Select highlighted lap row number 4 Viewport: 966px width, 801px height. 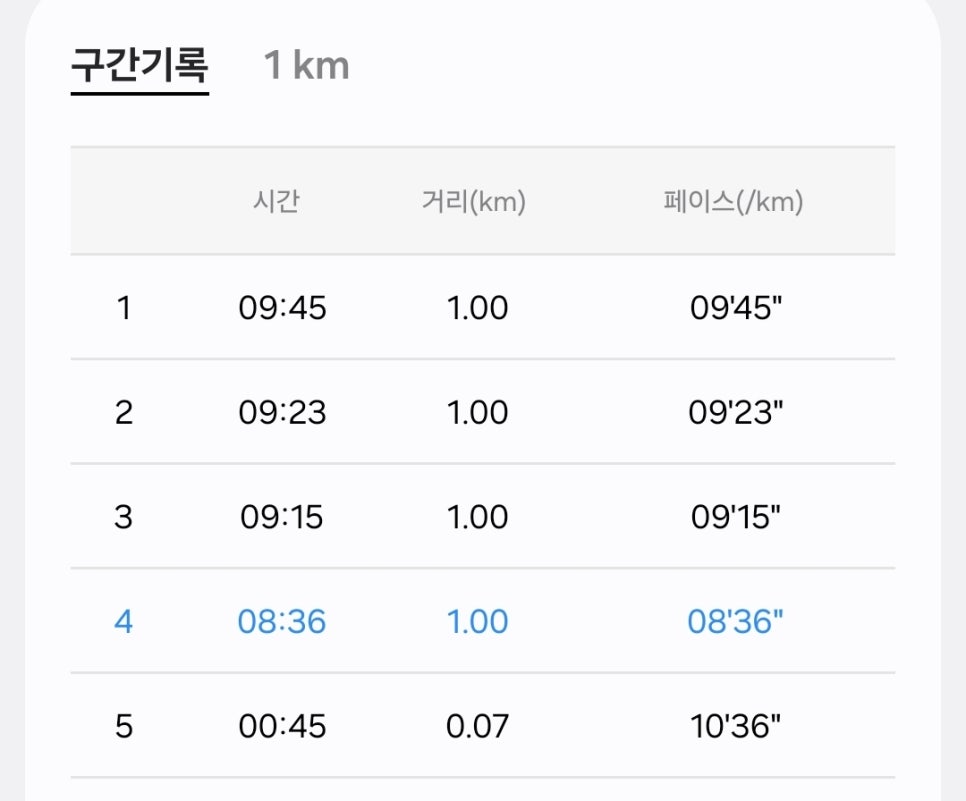pyautogui.click(x=483, y=621)
